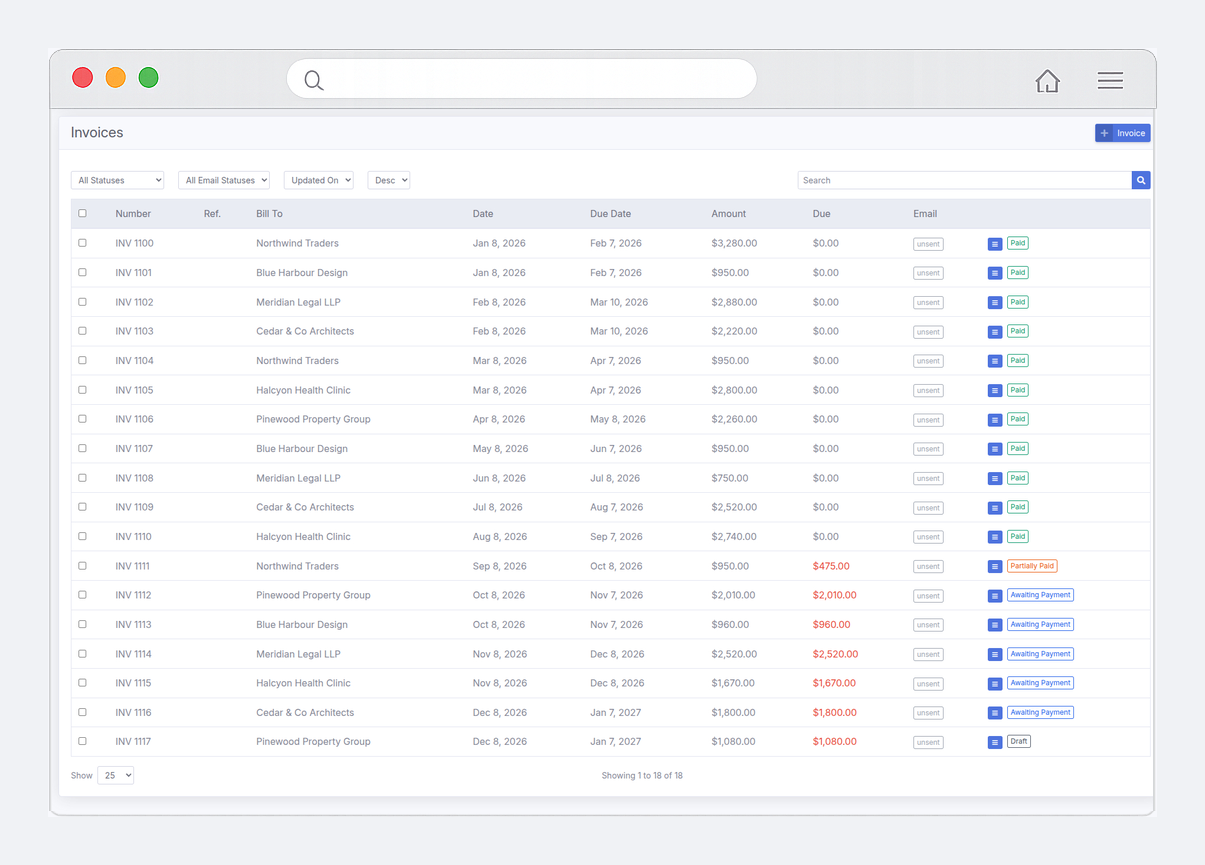Open the action menu icon for INV 1117
The height and width of the screenshot is (865, 1205).
[995, 743]
